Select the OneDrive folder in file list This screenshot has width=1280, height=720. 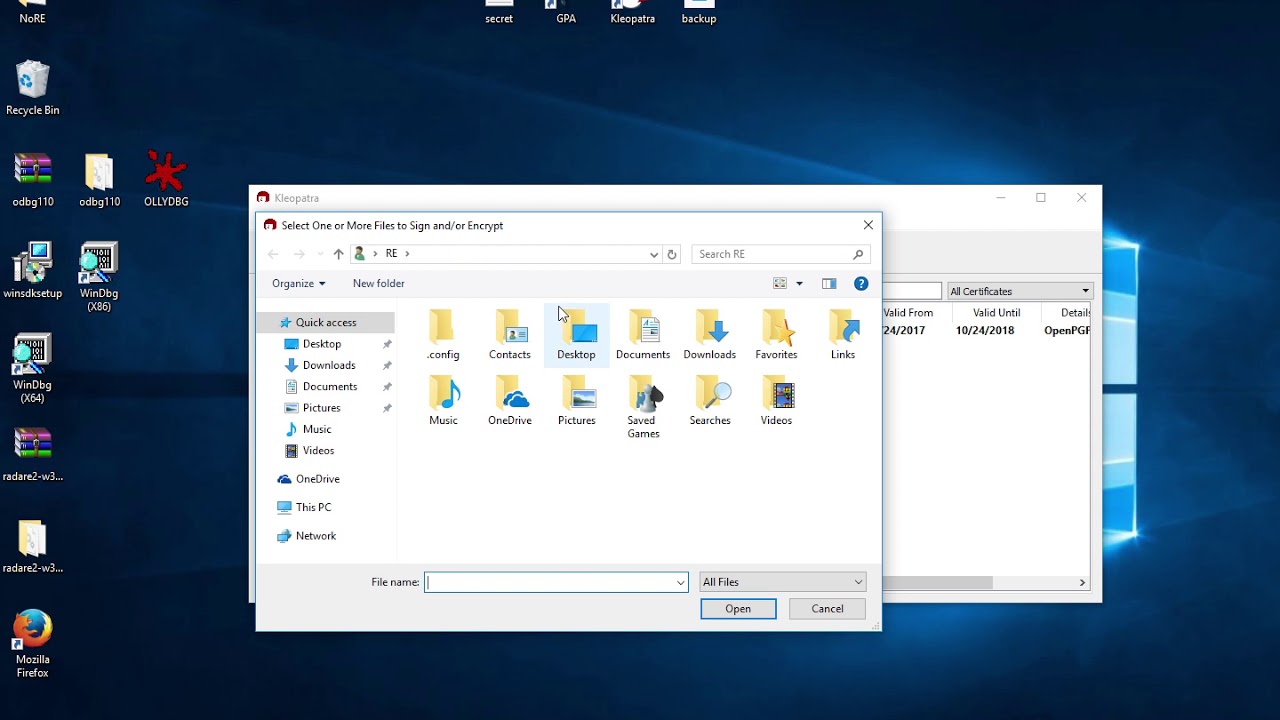point(510,401)
